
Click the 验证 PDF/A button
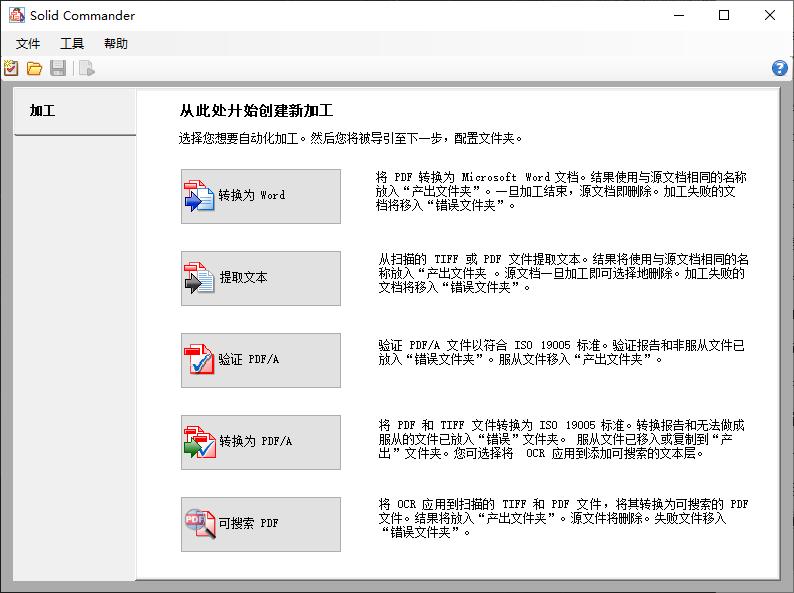coord(261,361)
